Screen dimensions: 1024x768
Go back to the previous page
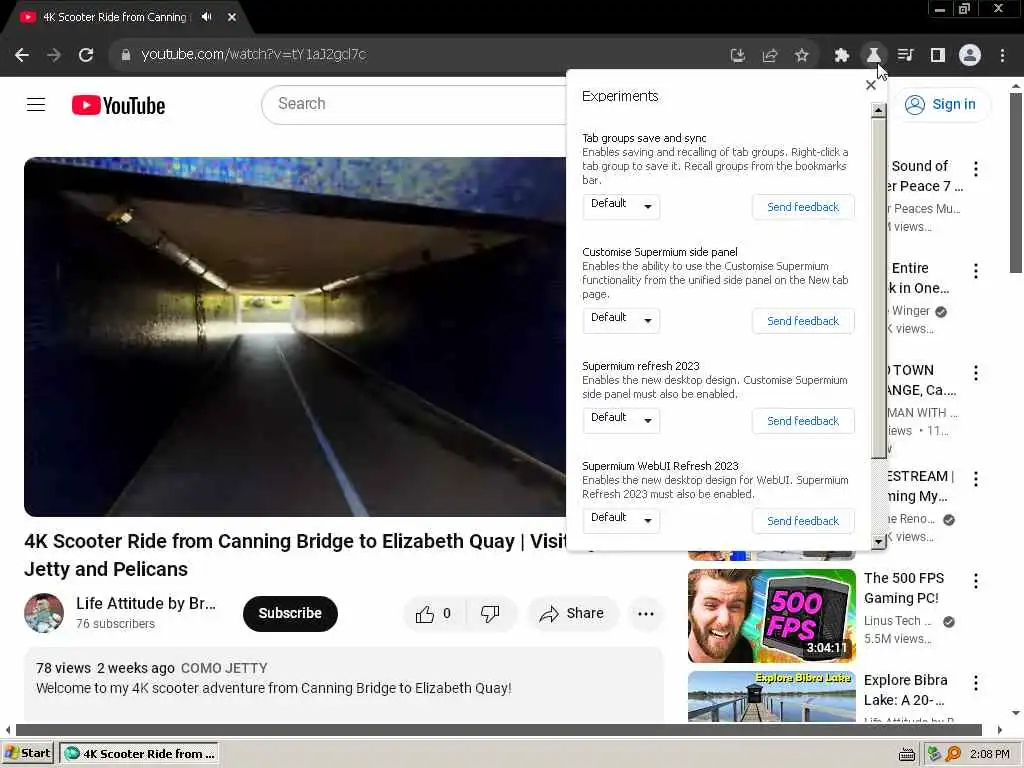(22, 55)
